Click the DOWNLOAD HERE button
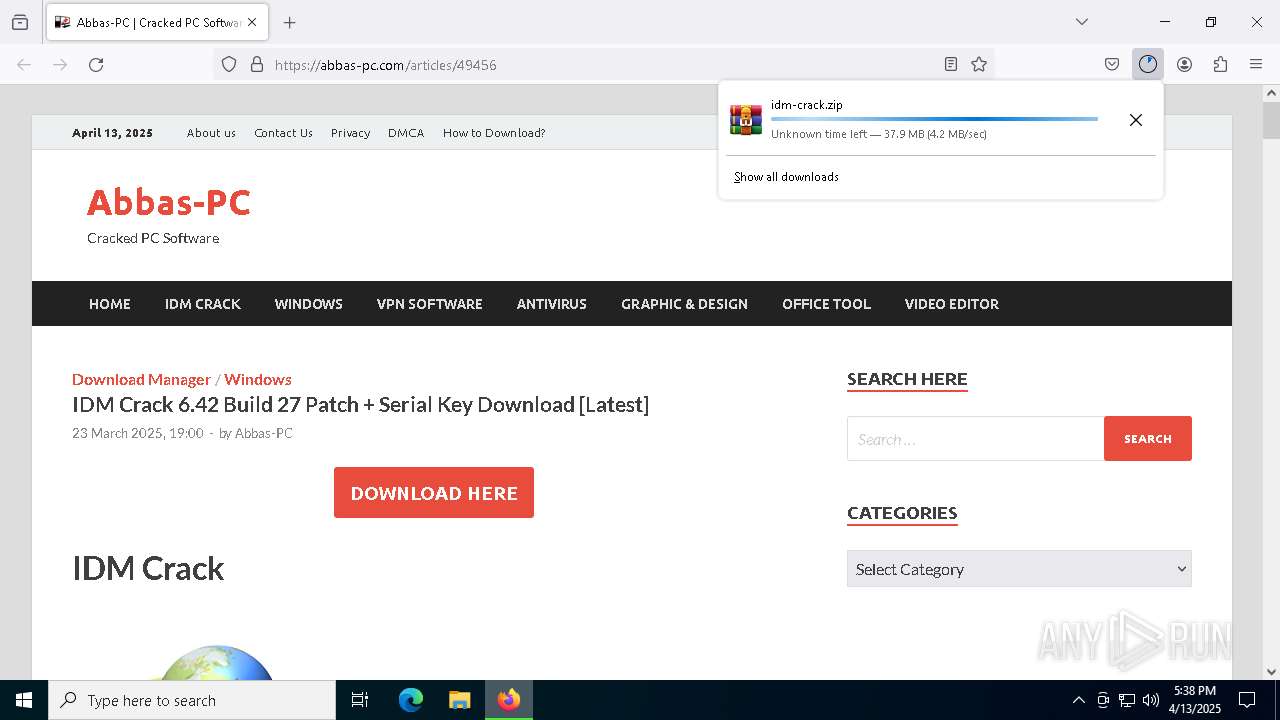The width and height of the screenshot is (1280, 720). (434, 493)
